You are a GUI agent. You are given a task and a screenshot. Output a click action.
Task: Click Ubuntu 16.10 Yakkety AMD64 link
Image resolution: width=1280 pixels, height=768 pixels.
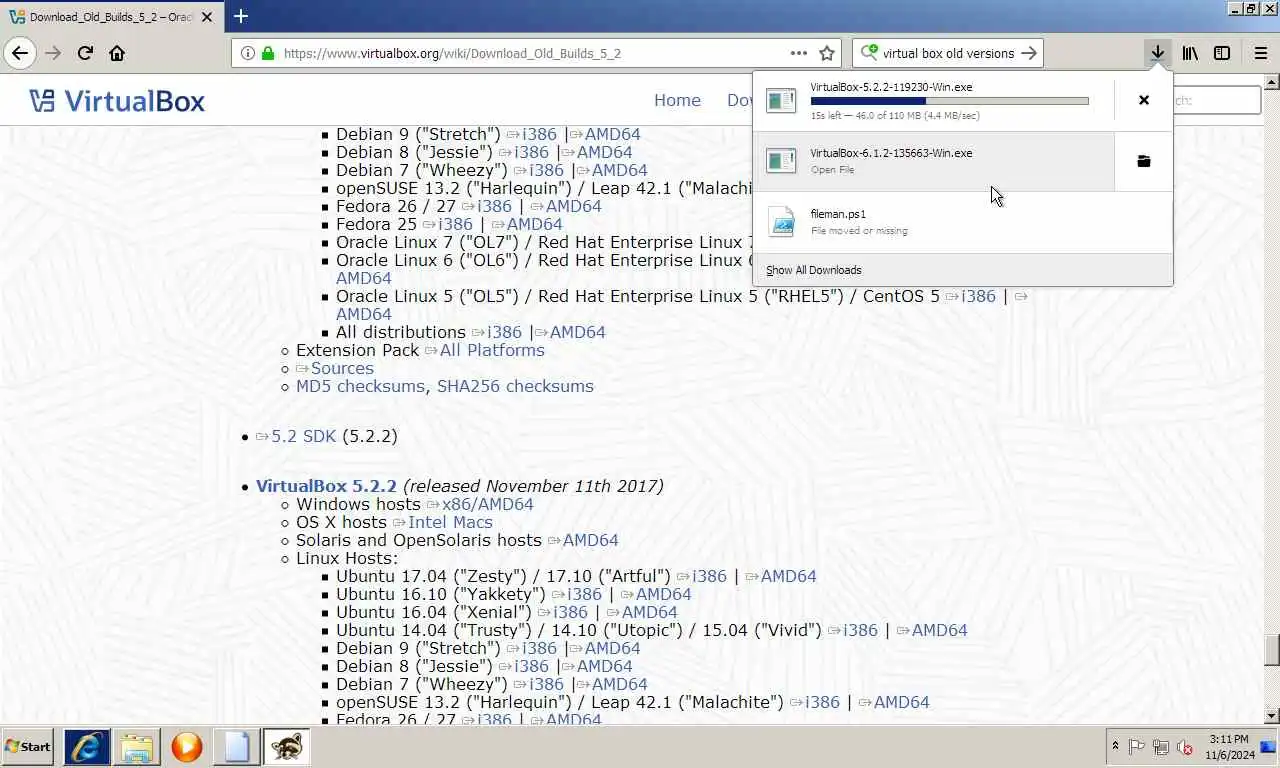[663, 594]
